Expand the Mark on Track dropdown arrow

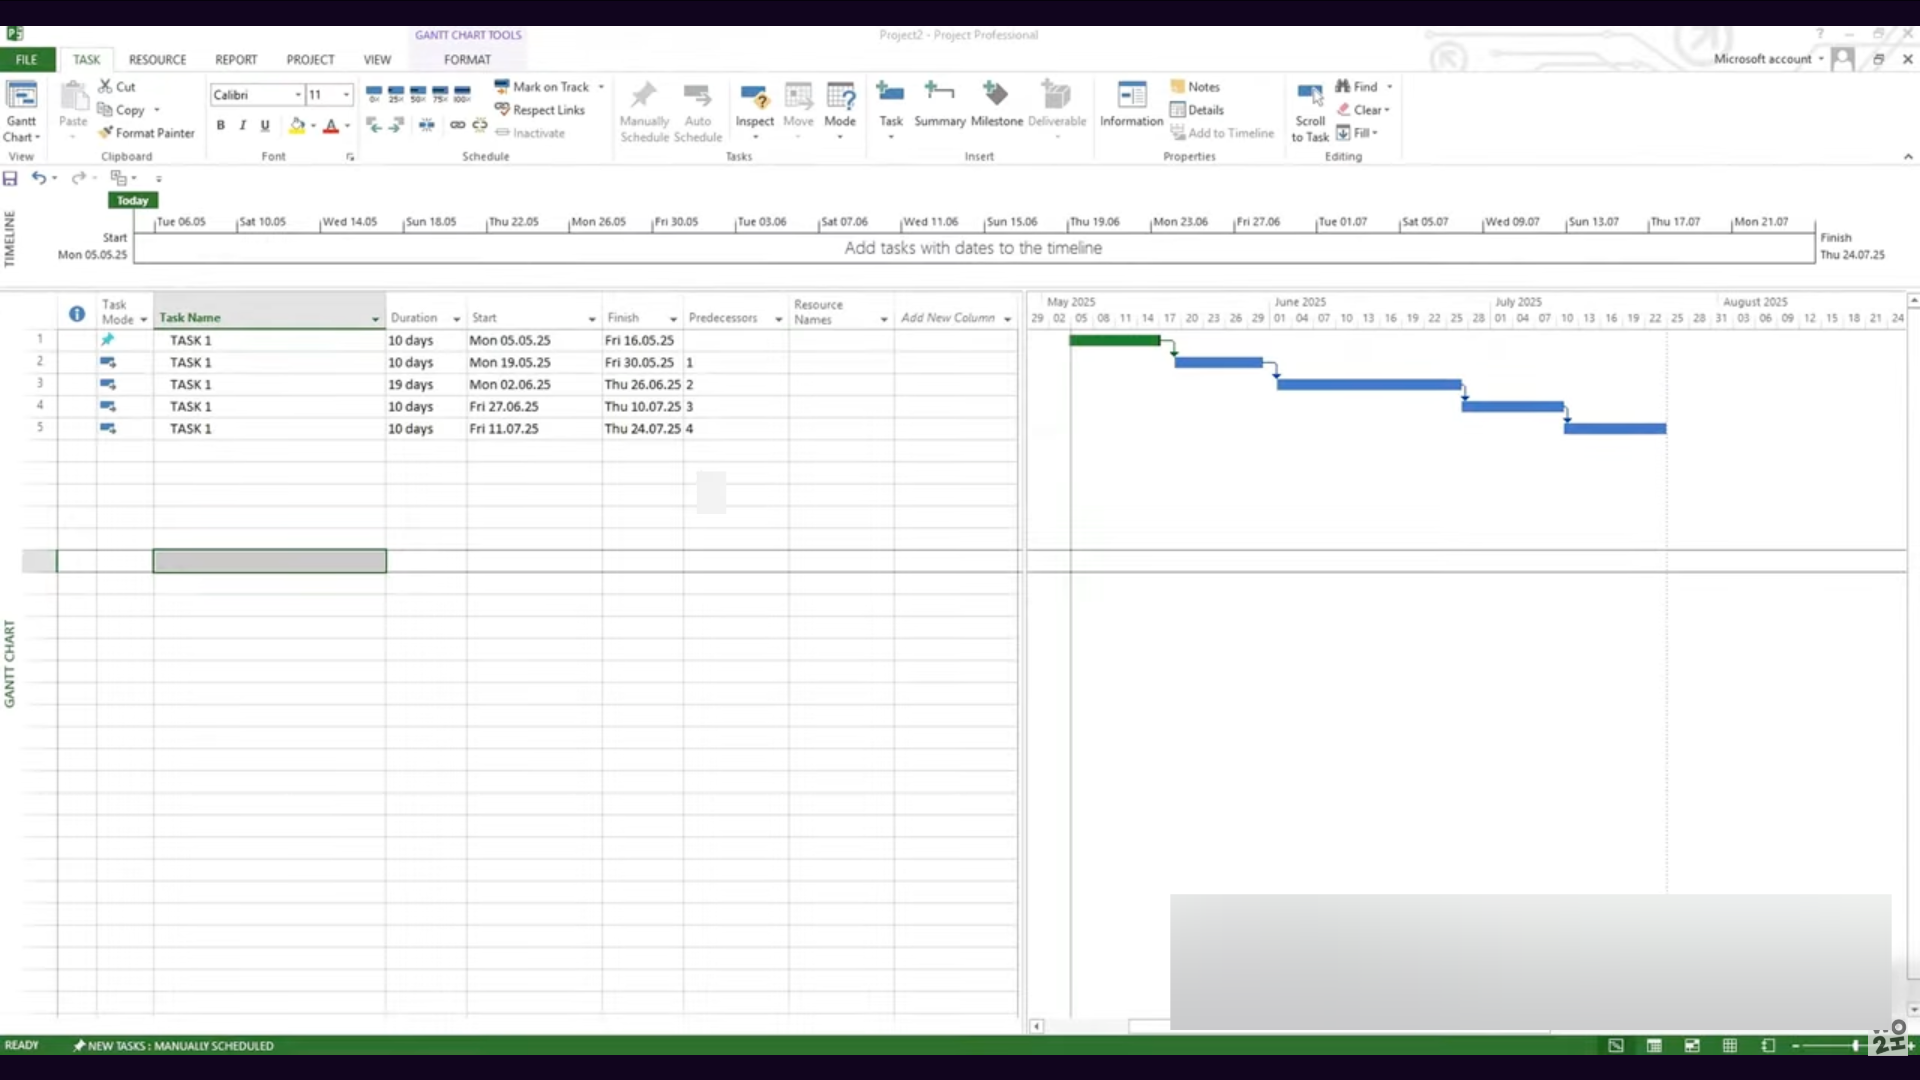pyautogui.click(x=601, y=87)
